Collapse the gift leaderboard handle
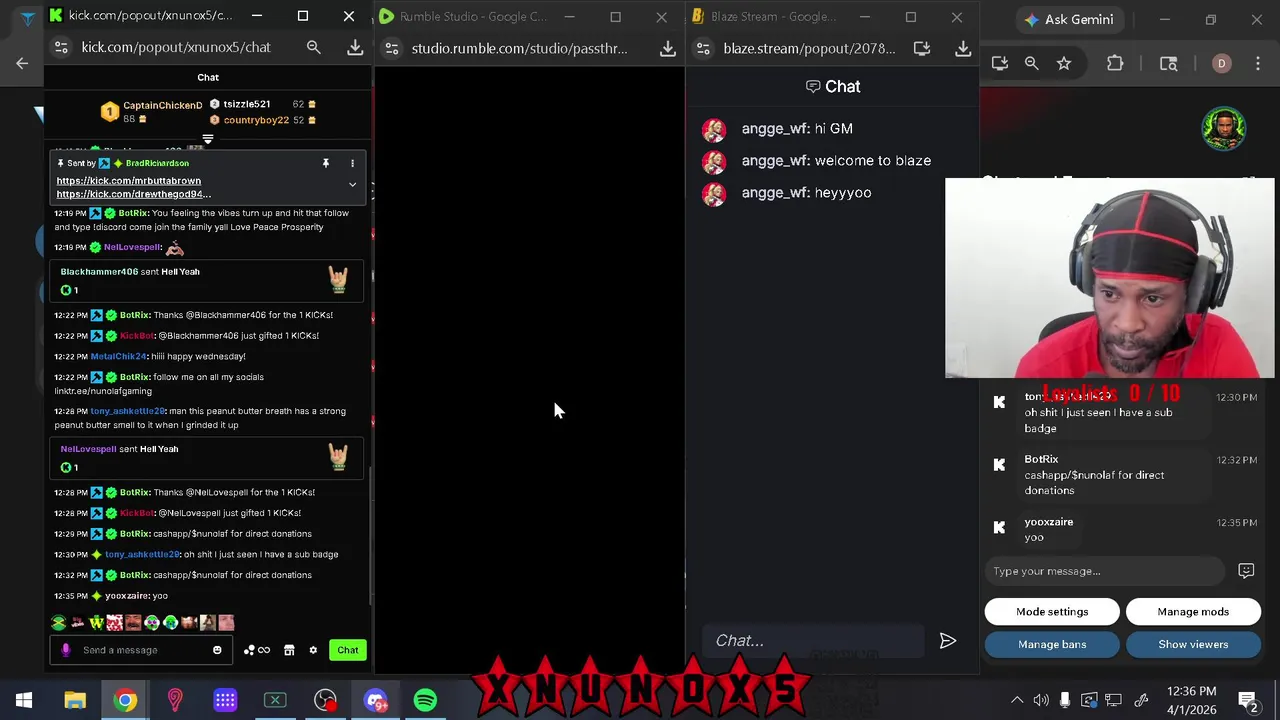Screen dimensions: 1280x720 tap(208, 139)
